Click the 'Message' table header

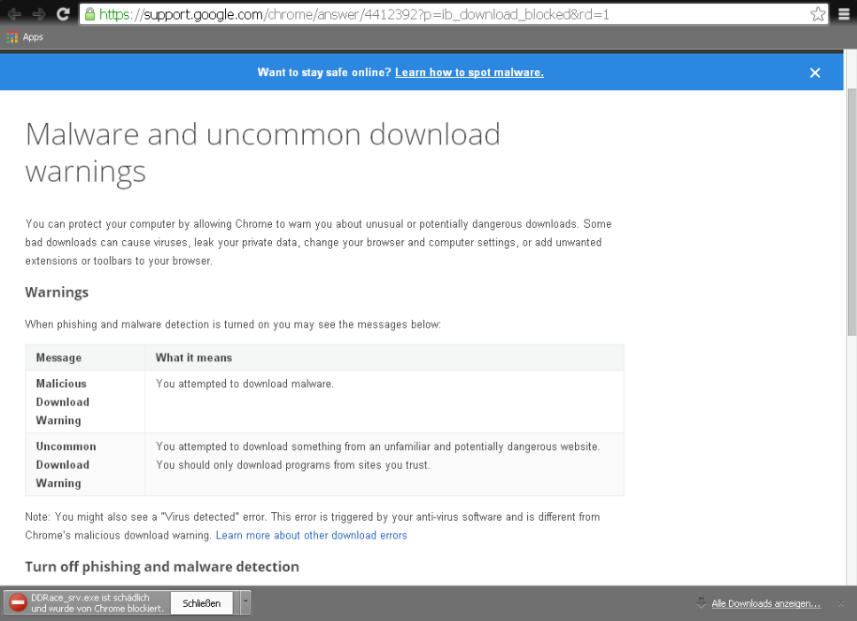pos(58,358)
